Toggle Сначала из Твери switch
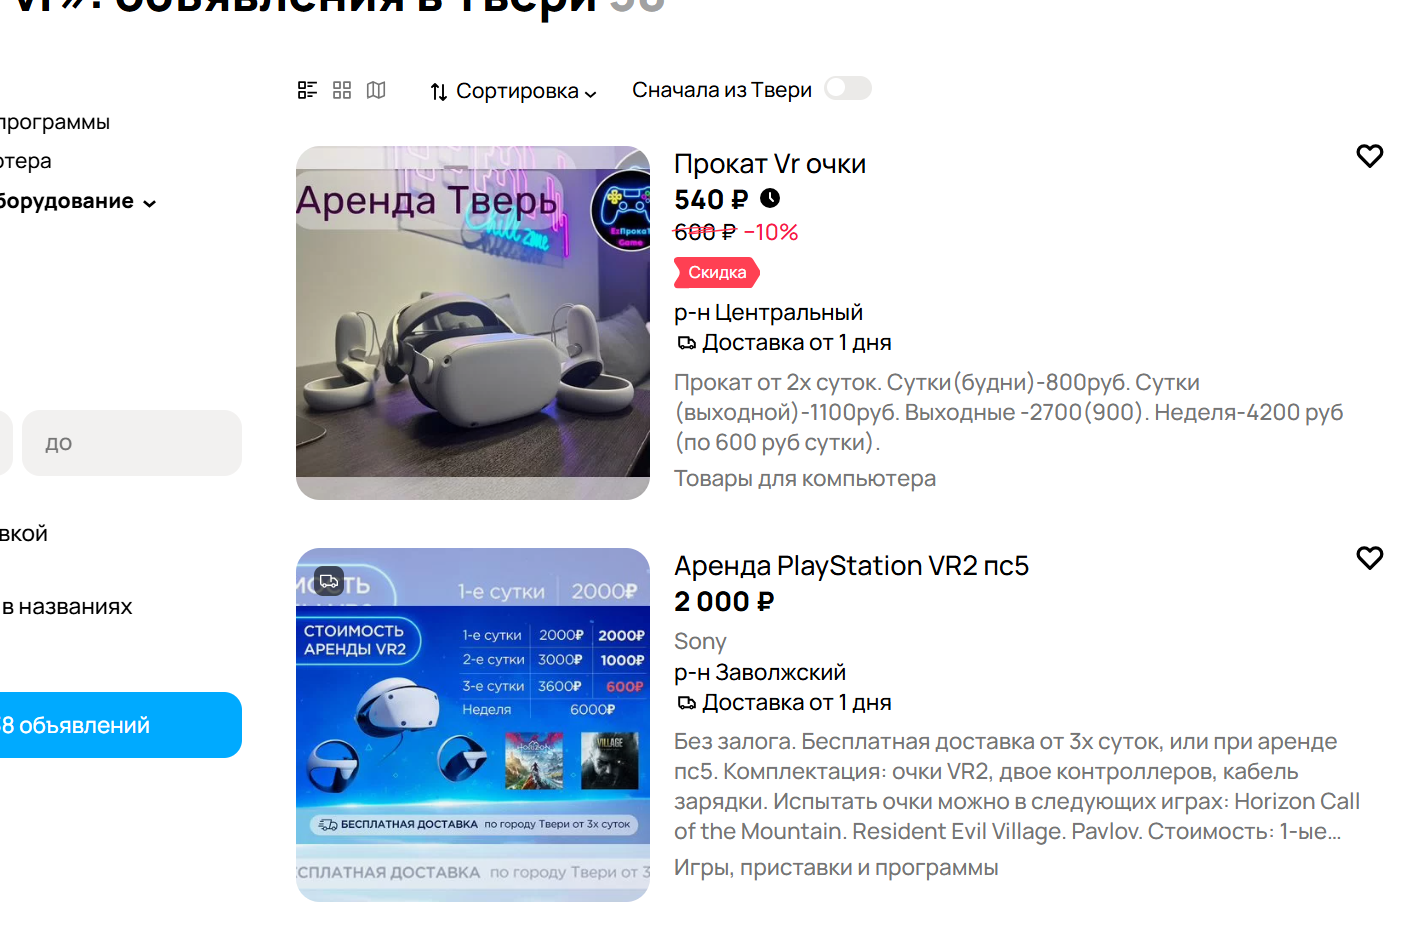The width and height of the screenshot is (1416, 934). point(848,89)
